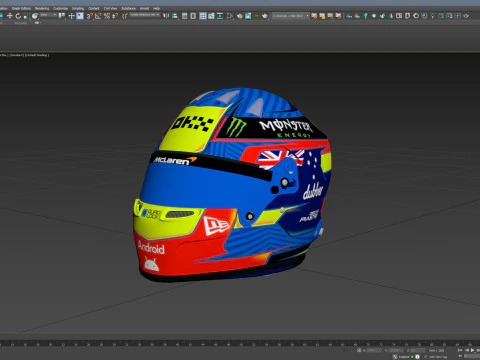Toggle the 3D Snaps button
The image size is (480, 360).
pyautogui.click(x=90, y=16)
